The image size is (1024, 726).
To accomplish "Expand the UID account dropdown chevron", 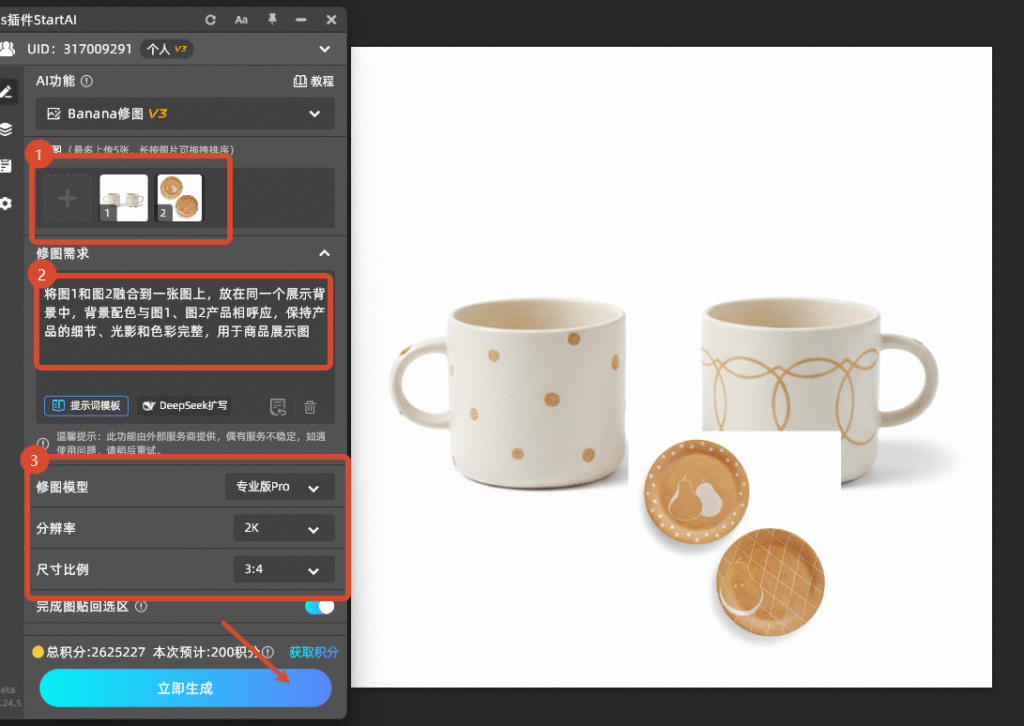I will coord(325,49).
